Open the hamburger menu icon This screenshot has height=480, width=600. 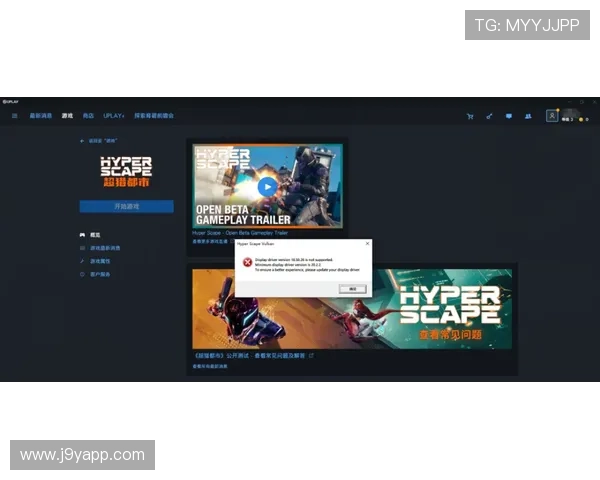(14, 116)
